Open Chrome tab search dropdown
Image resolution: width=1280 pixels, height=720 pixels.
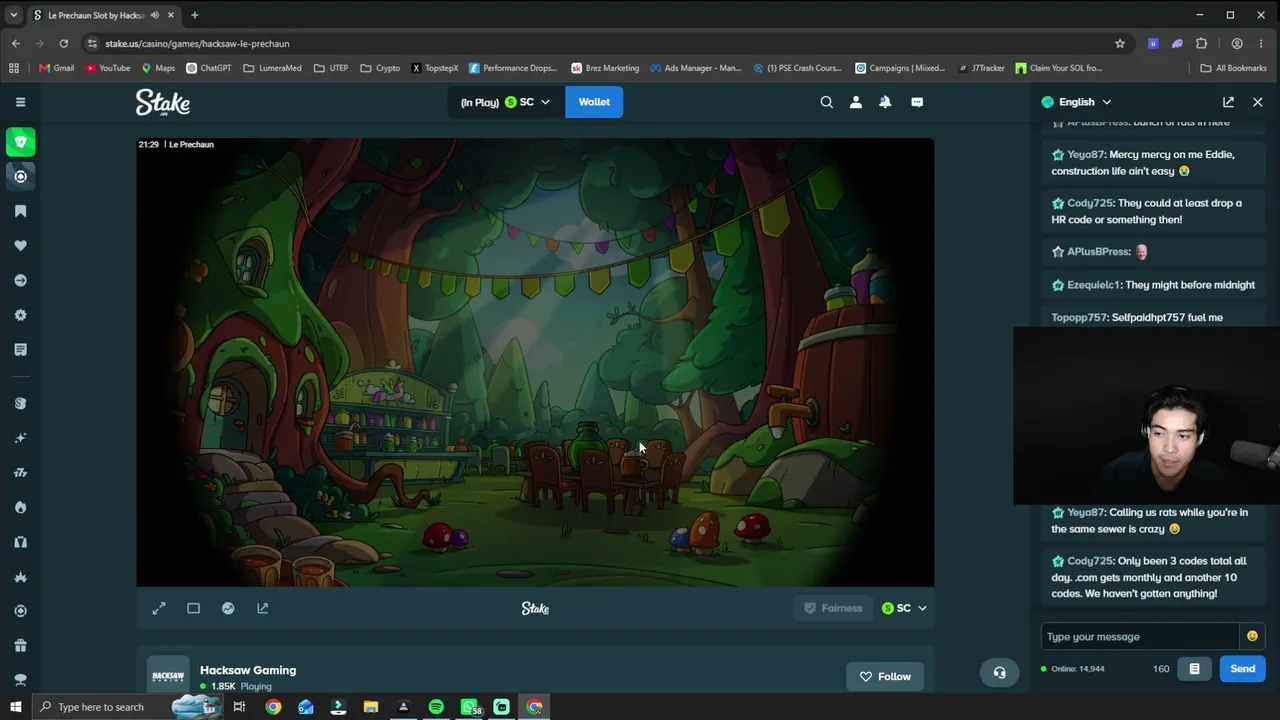tap(14, 15)
